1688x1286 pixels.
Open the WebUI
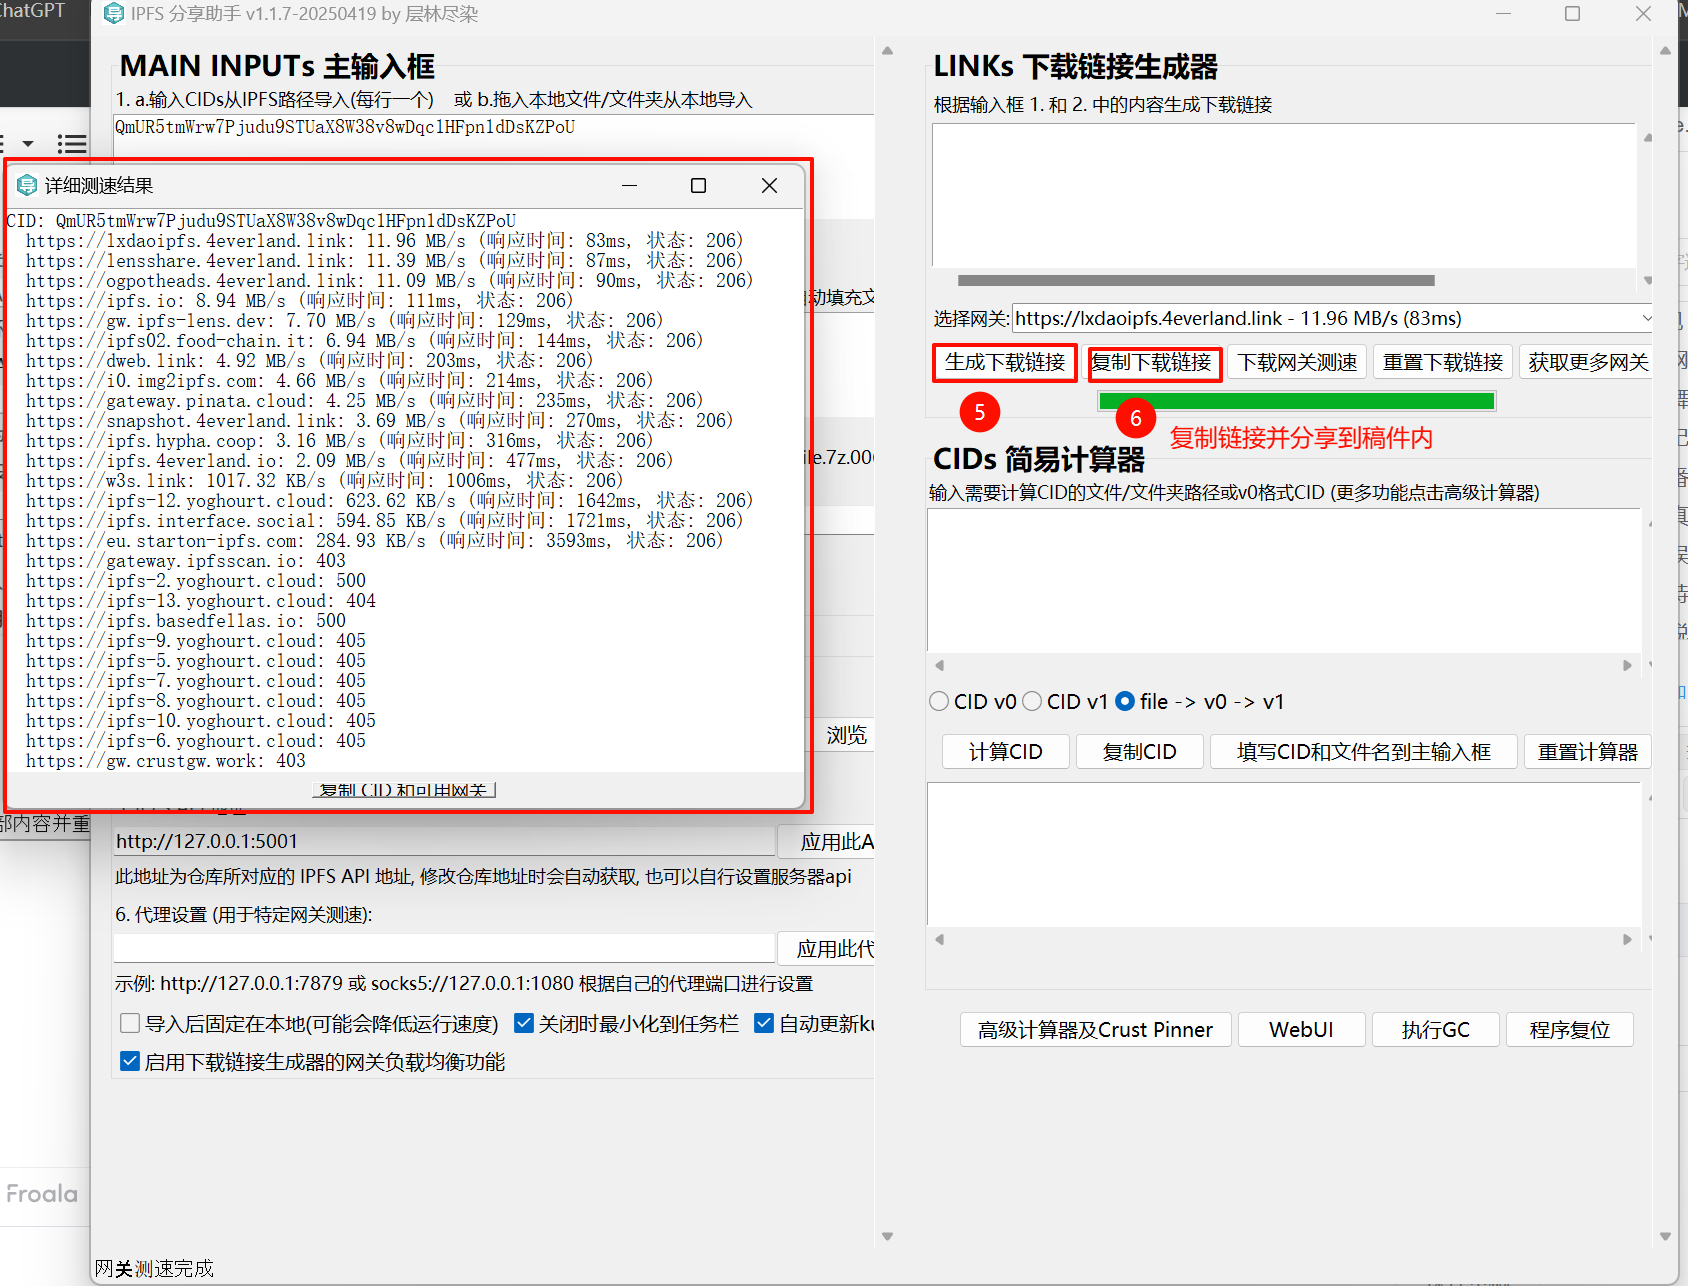[1301, 1029]
